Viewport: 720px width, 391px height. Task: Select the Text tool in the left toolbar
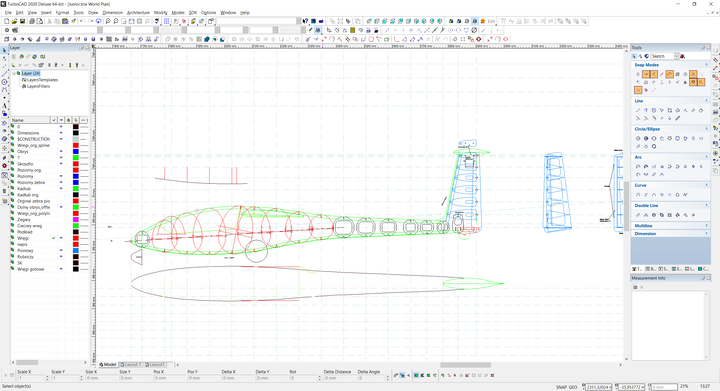pos(5,106)
